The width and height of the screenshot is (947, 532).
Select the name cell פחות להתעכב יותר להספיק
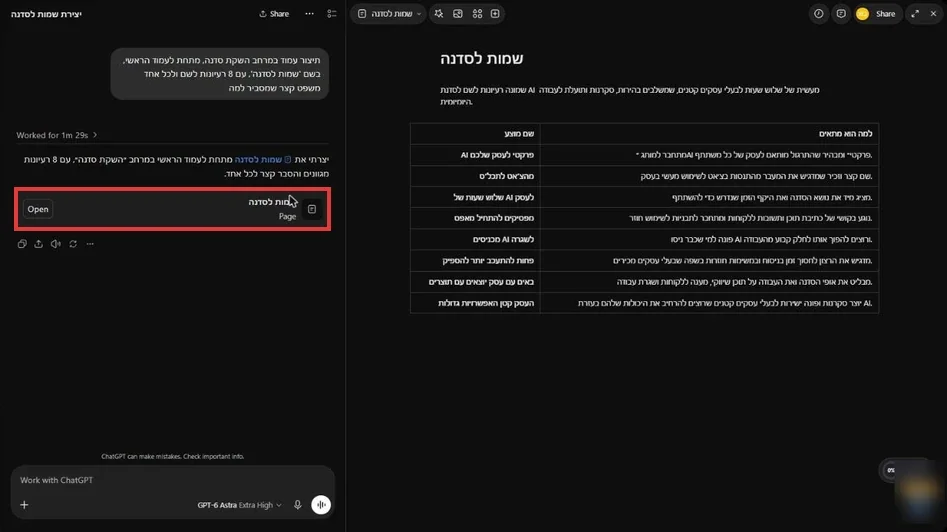475,260
